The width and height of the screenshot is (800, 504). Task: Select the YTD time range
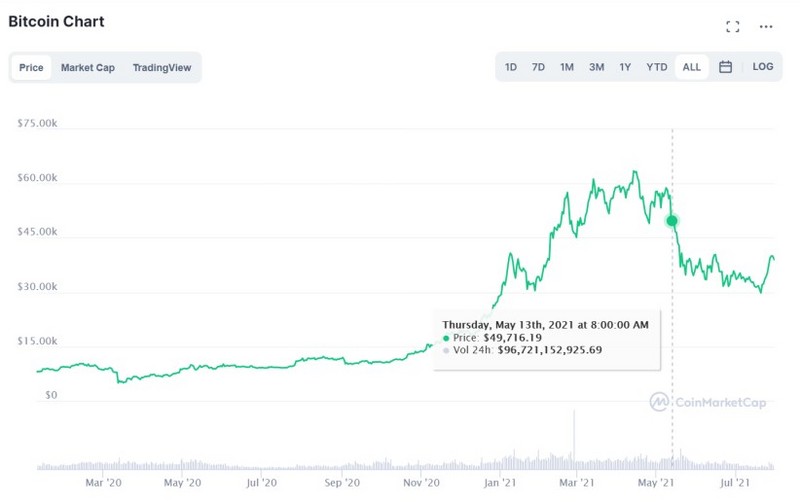click(x=656, y=67)
